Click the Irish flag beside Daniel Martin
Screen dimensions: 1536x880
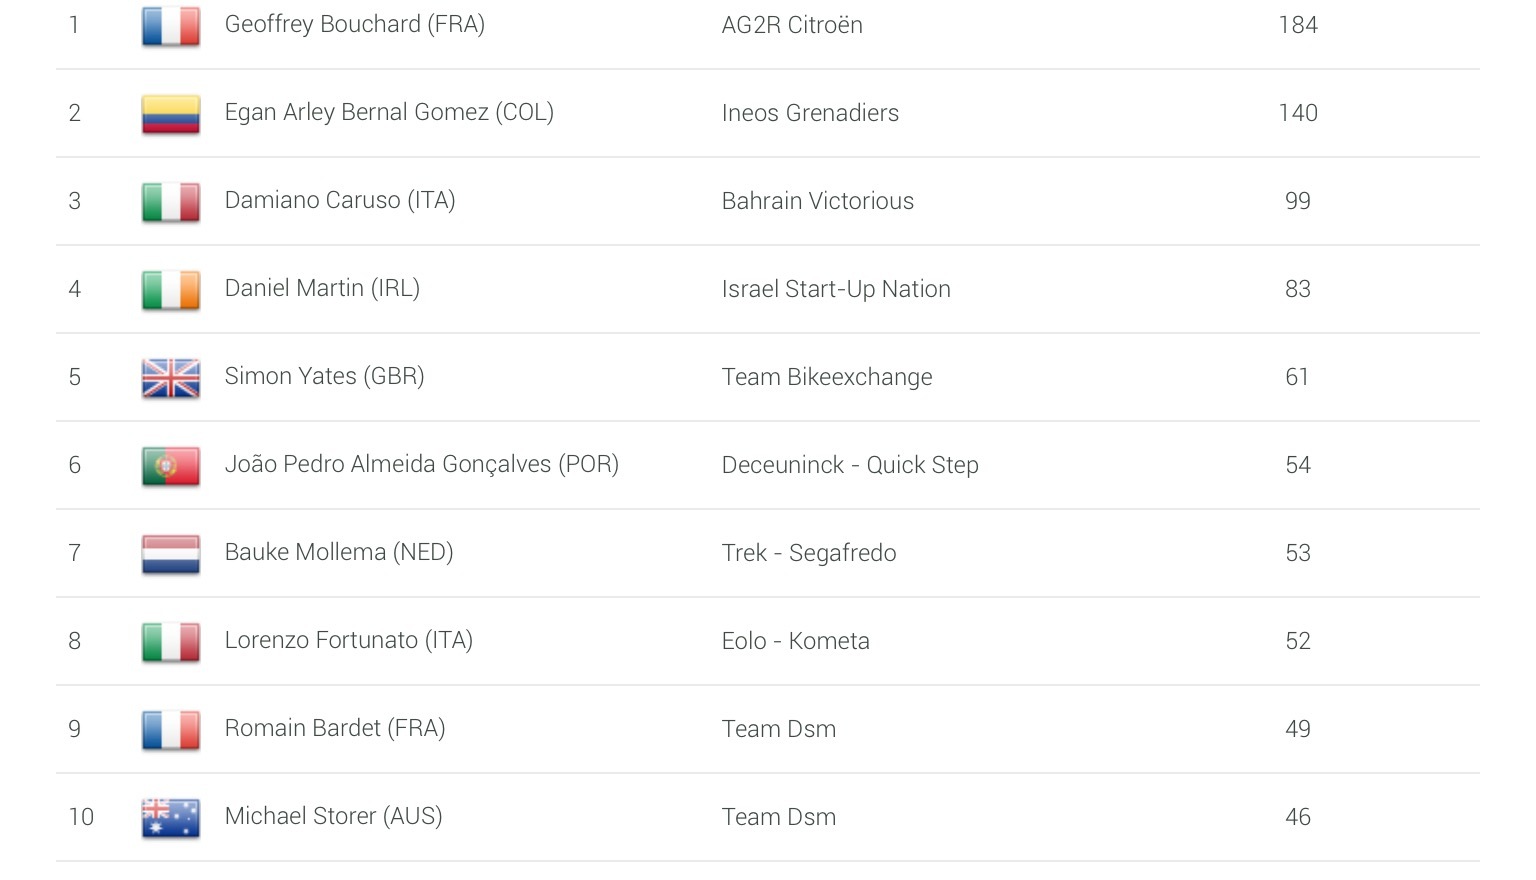coord(171,290)
